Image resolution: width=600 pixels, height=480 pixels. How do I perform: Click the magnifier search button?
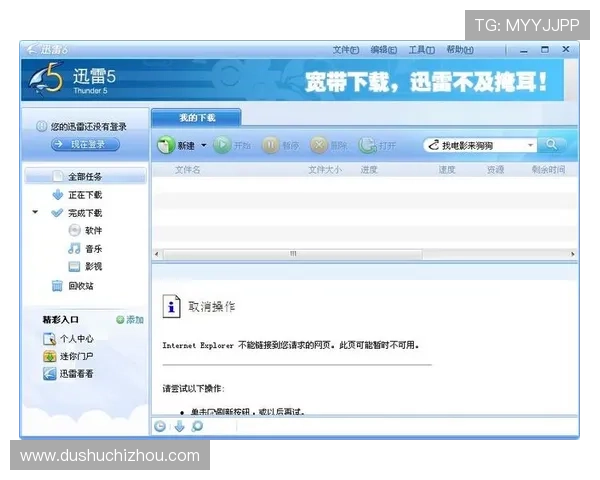(551, 145)
